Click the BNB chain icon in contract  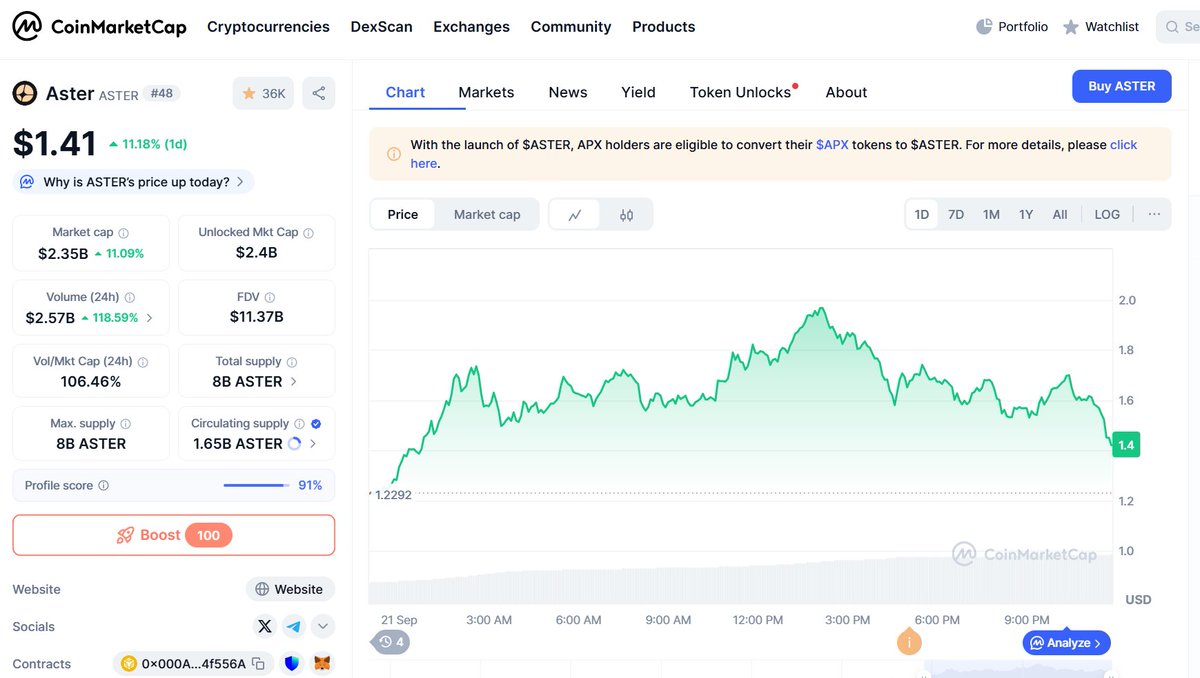129,663
